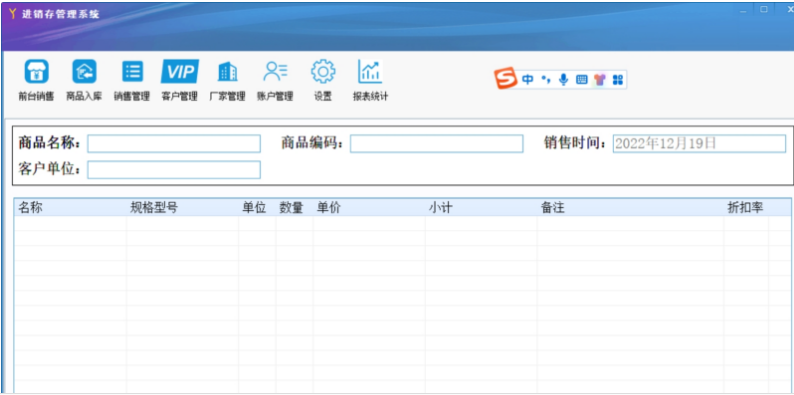Click the microphone voice input icon
This screenshot has height=395, width=794.
pyautogui.click(x=564, y=80)
